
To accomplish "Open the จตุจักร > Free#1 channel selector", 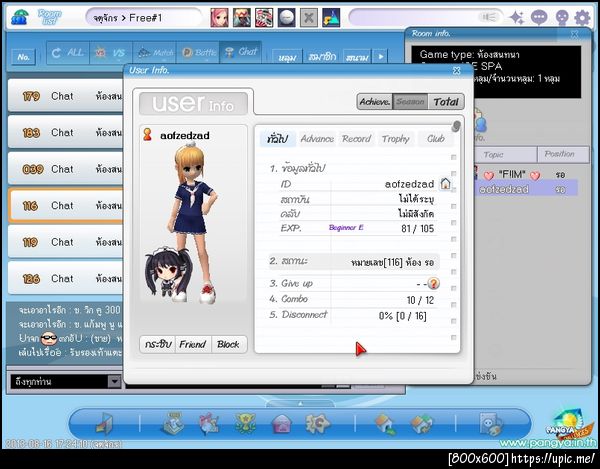I will (143, 18).
